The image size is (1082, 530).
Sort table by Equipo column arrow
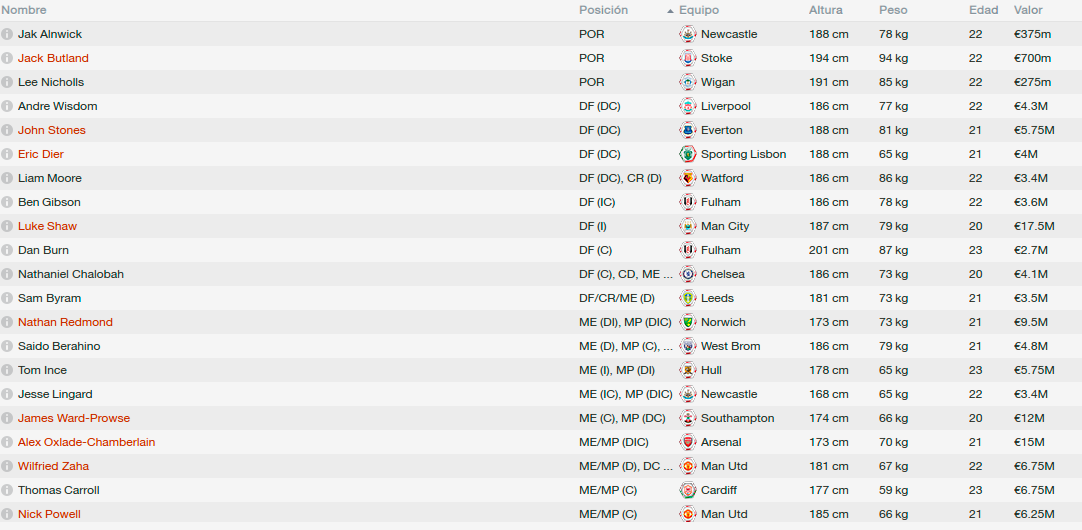pyautogui.click(x=670, y=11)
